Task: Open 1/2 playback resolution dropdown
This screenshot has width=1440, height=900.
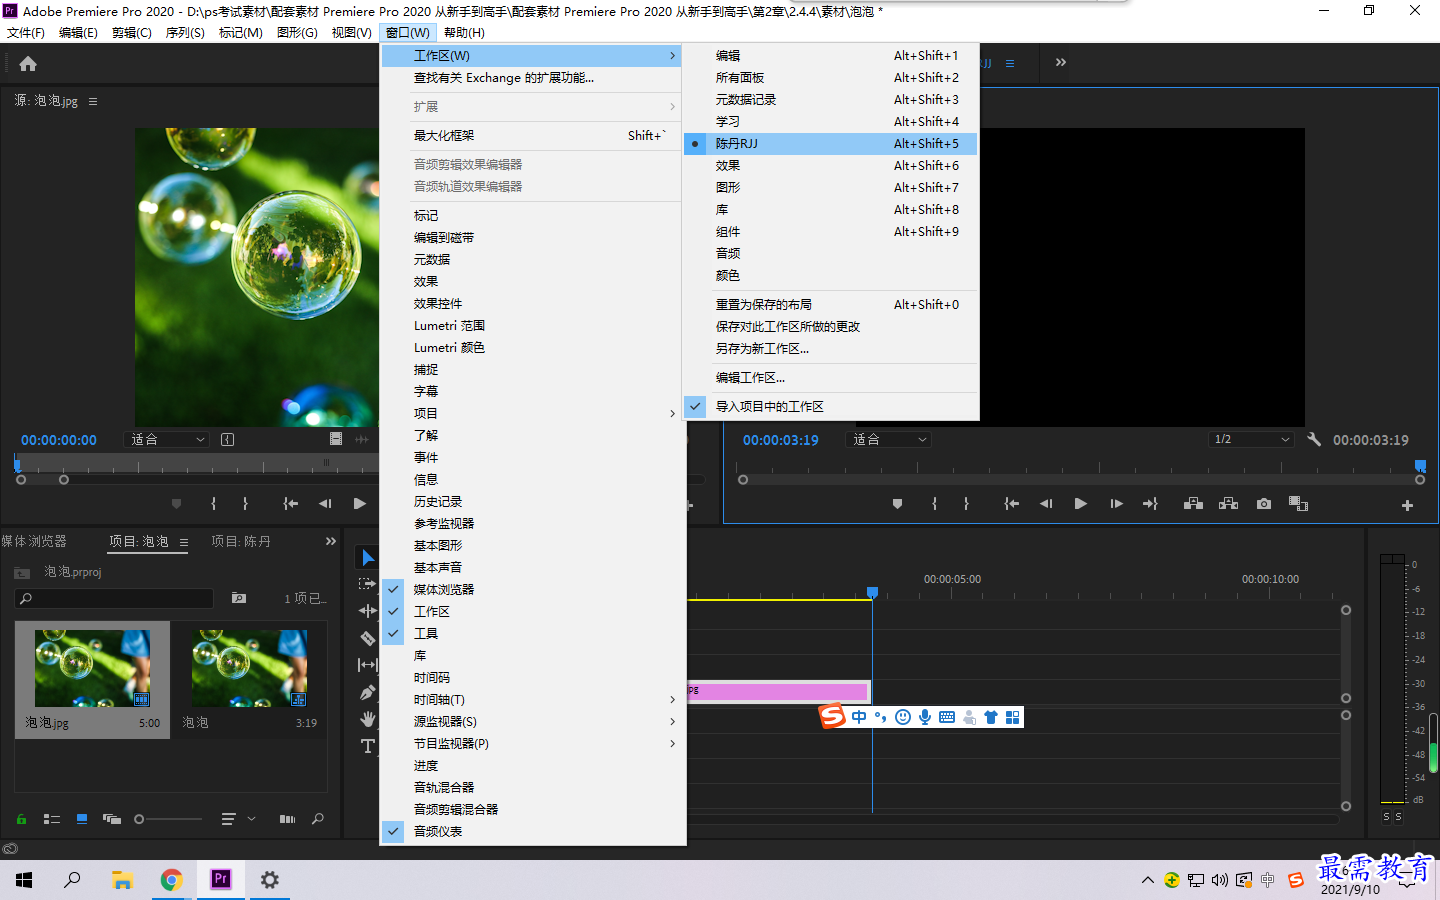Action: click(x=1251, y=439)
